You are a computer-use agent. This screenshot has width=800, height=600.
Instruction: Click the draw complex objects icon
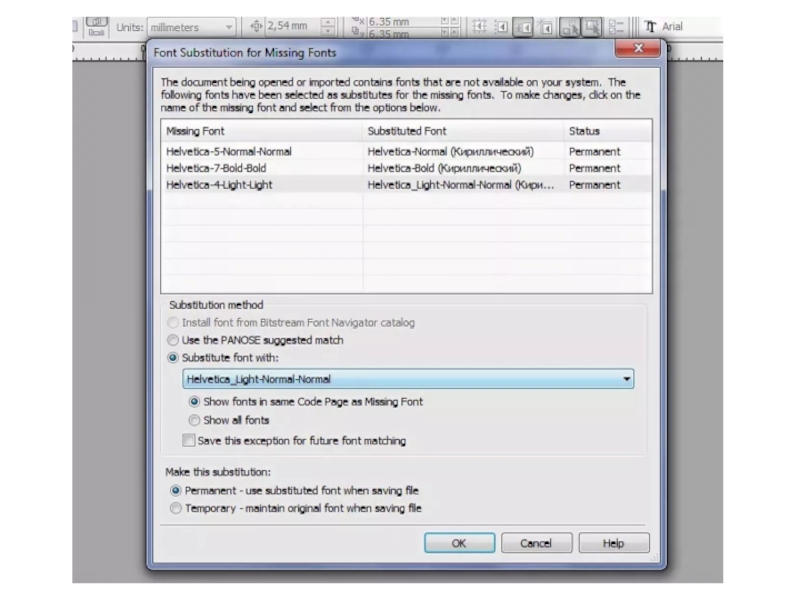coord(570,27)
